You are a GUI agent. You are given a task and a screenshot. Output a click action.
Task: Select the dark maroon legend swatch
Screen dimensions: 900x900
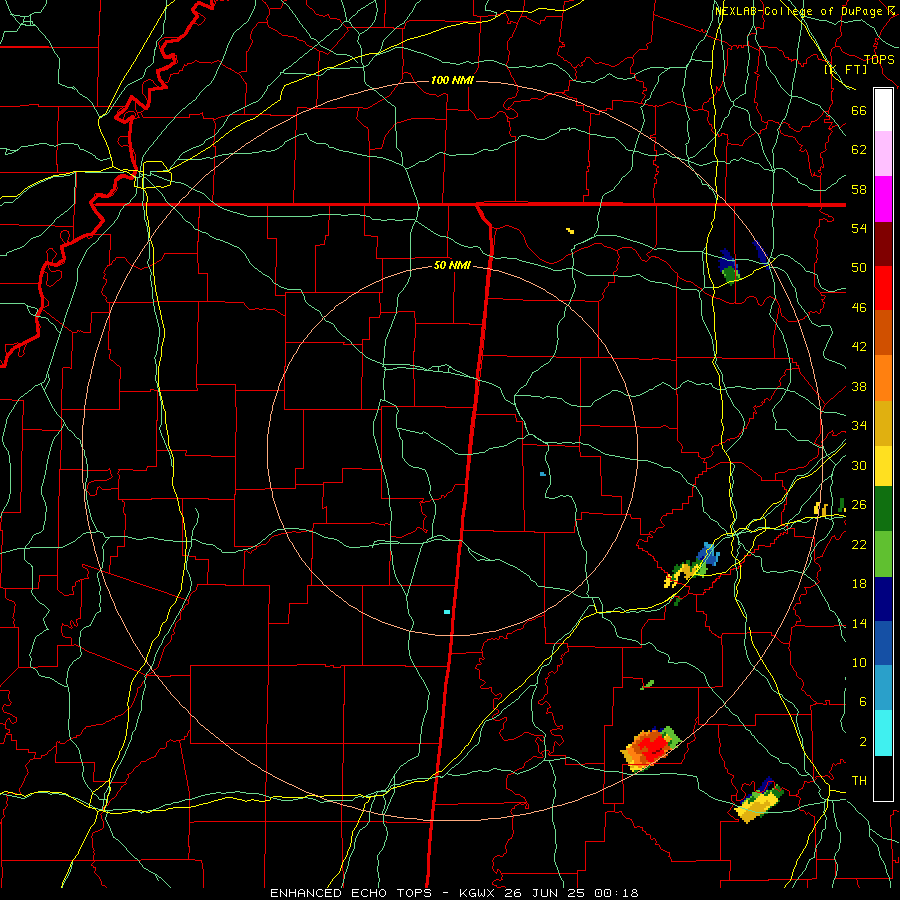click(883, 244)
